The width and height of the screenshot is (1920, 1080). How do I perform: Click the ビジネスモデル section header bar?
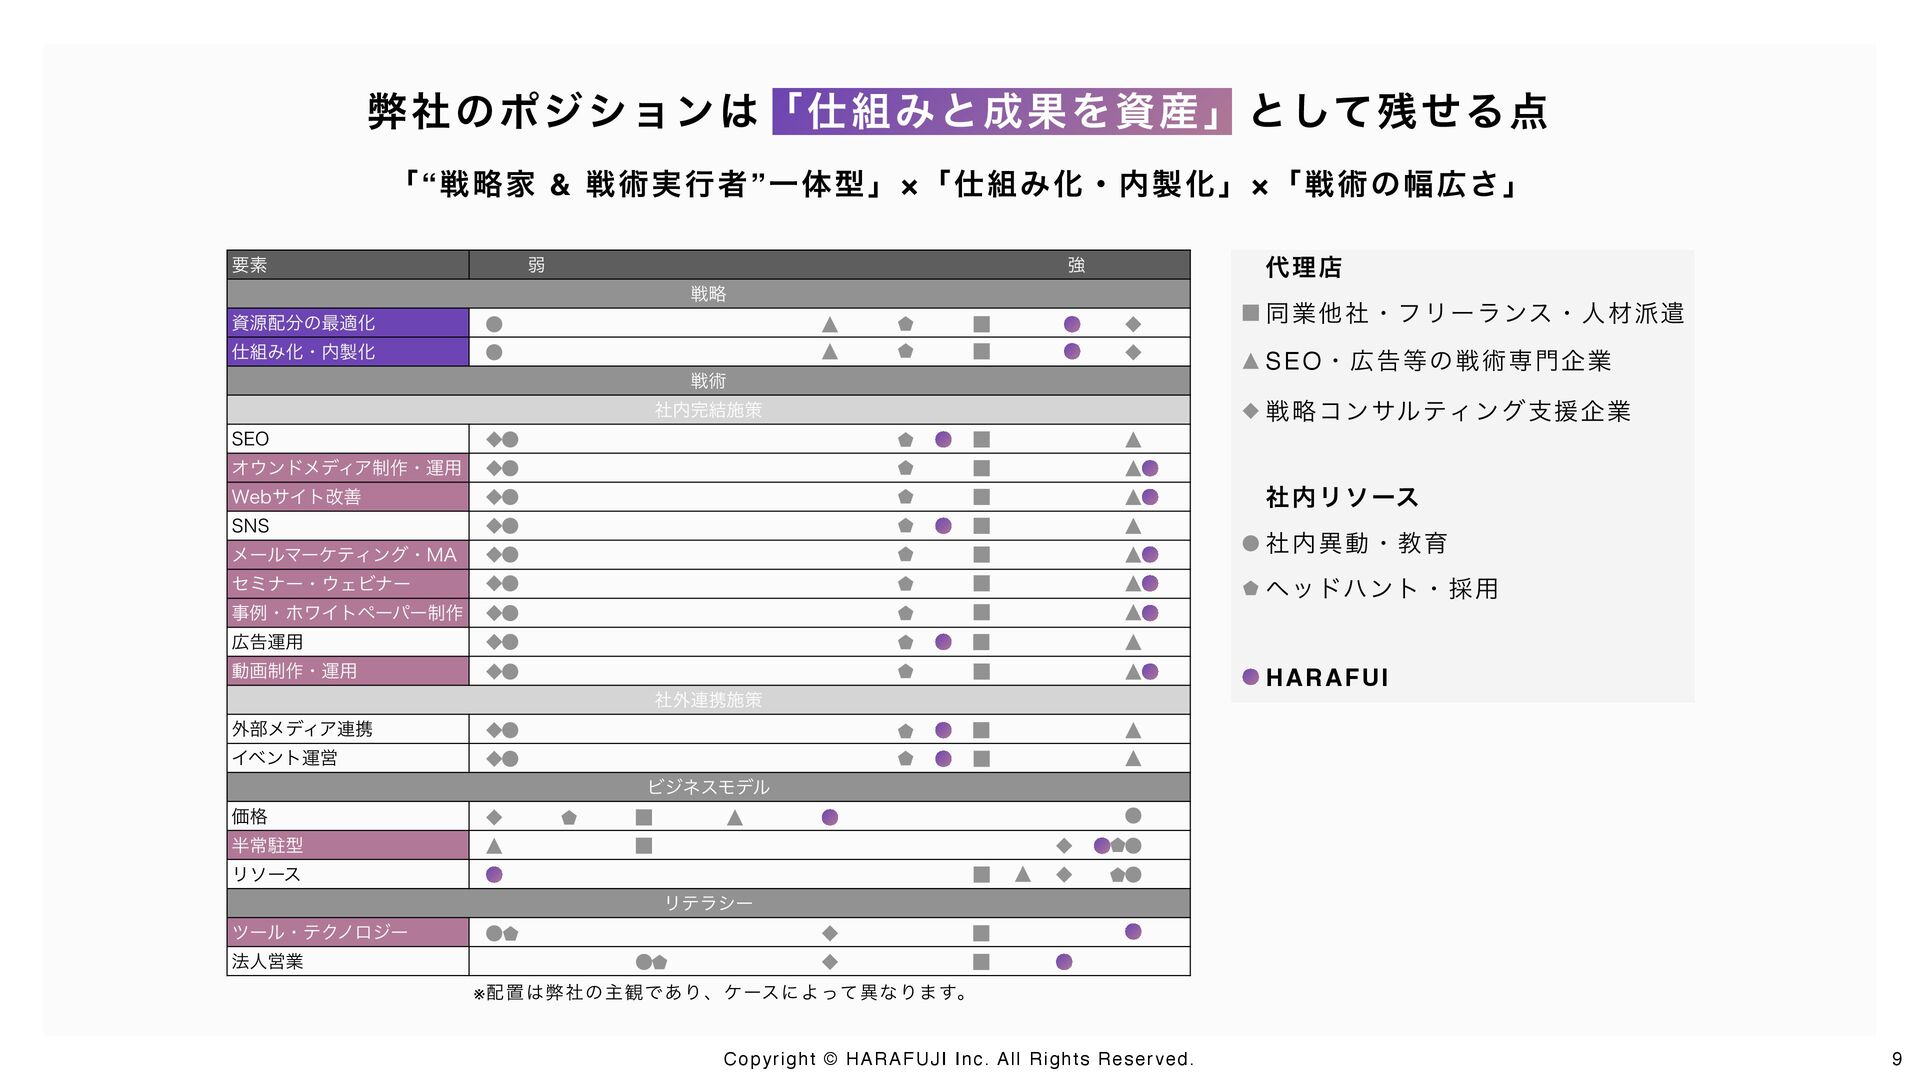click(x=708, y=787)
